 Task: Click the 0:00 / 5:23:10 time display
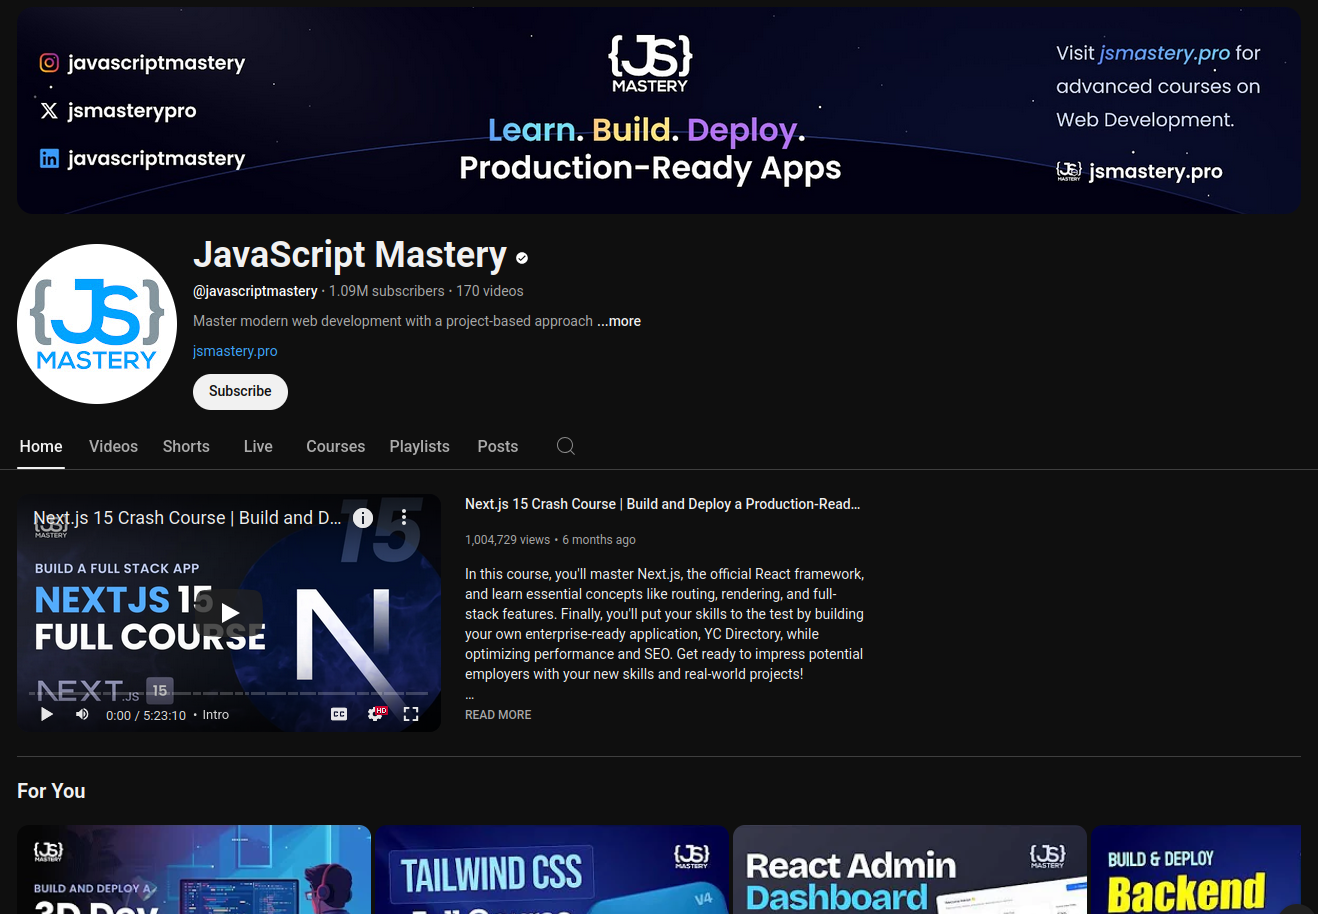coord(146,715)
